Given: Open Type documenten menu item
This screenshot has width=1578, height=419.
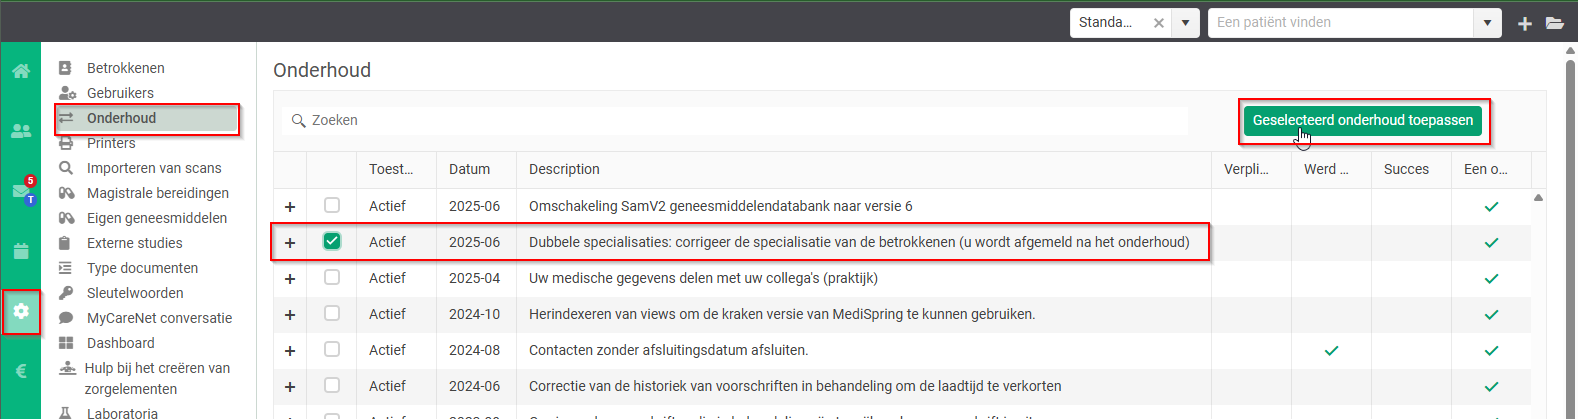Looking at the screenshot, I should pyautogui.click(x=142, y=268).
